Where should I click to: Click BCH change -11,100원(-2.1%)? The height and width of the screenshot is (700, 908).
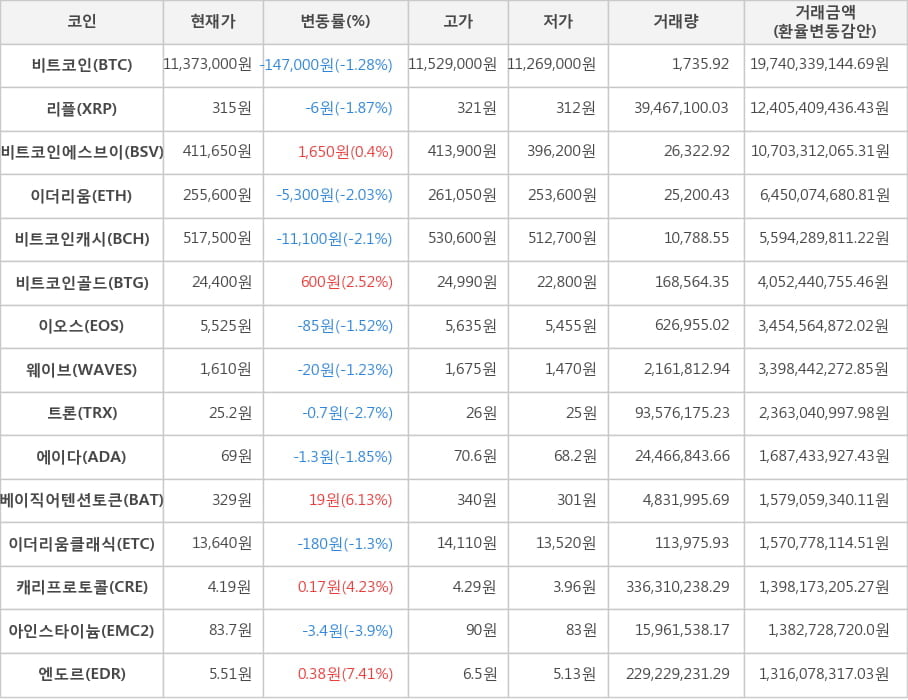(335, 239)
